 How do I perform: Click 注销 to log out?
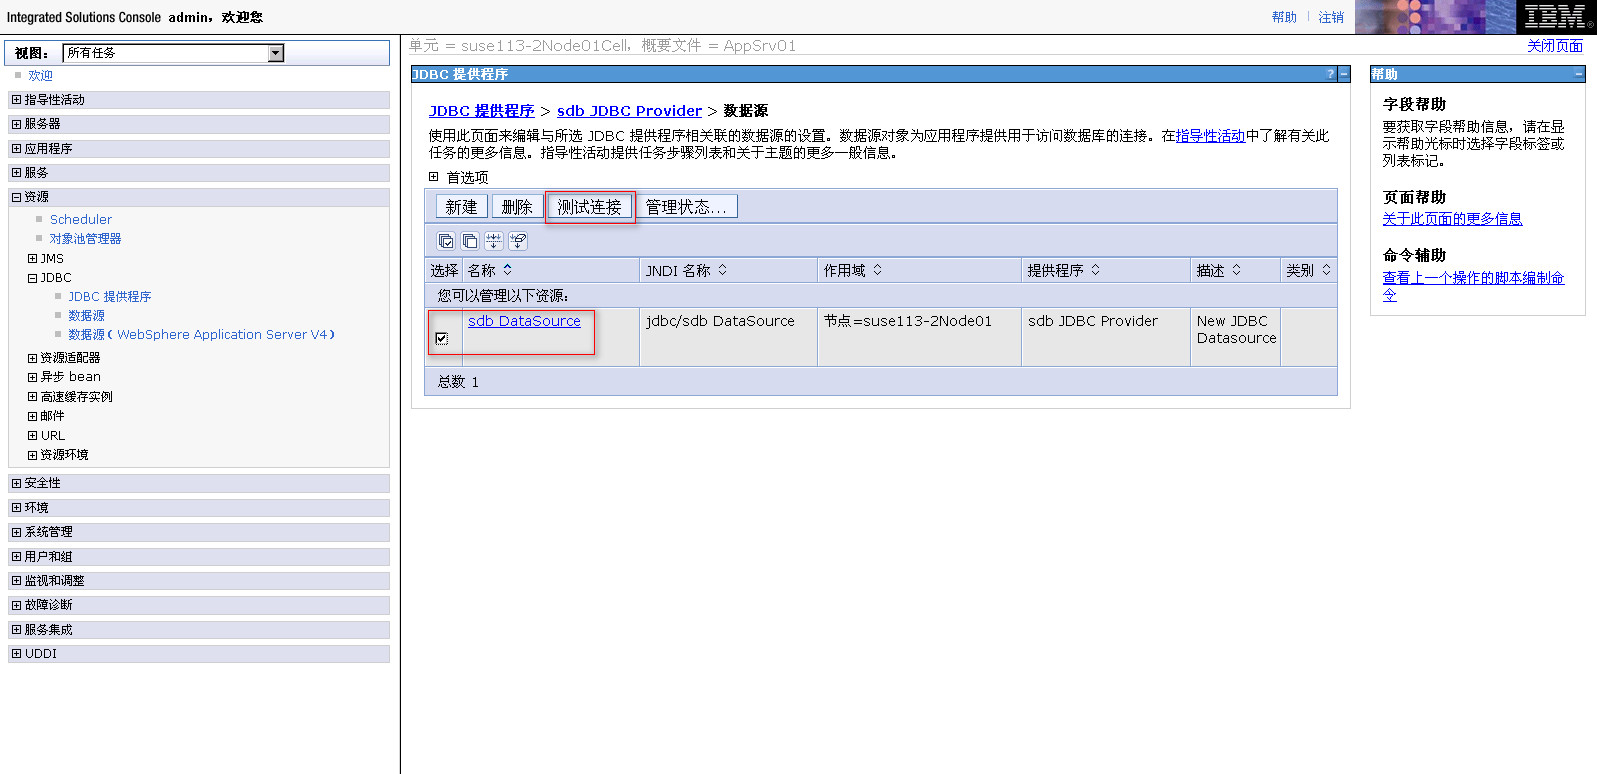[1331, 17]
